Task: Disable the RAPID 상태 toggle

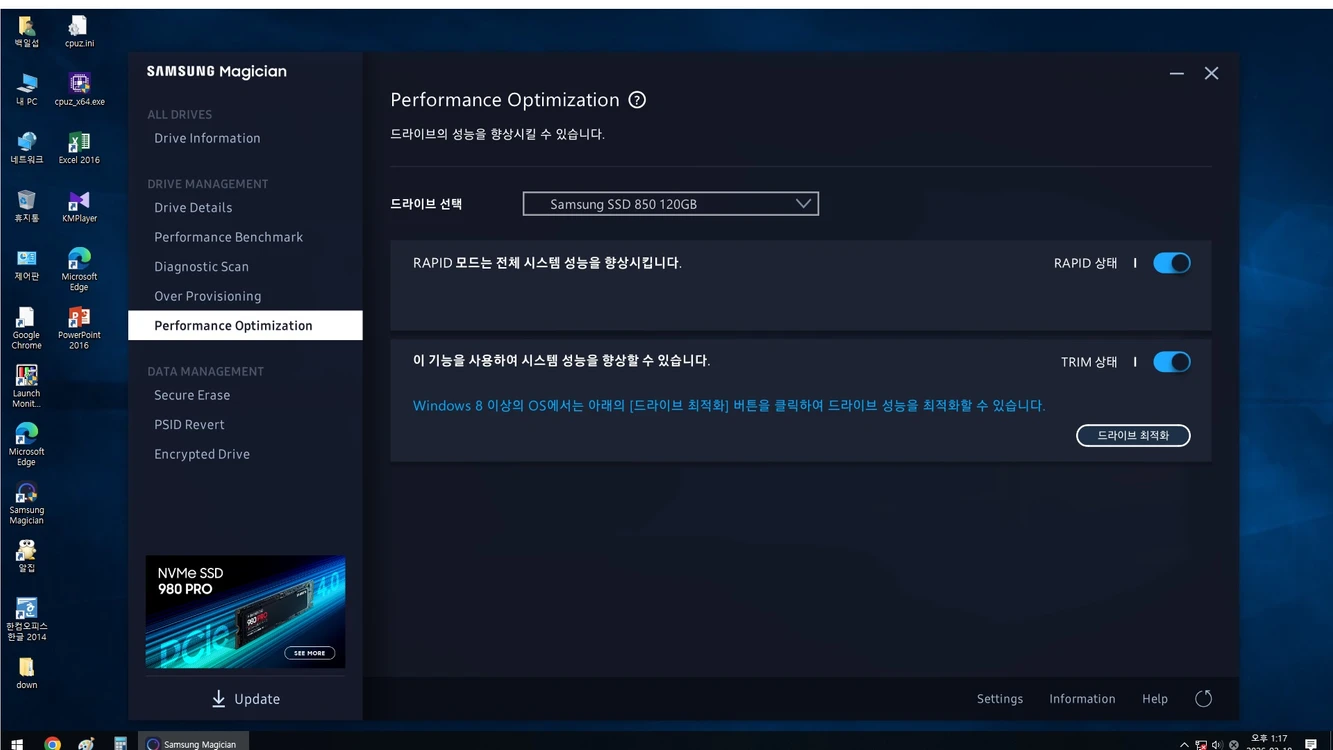Action: click(x=1172, y=263)
